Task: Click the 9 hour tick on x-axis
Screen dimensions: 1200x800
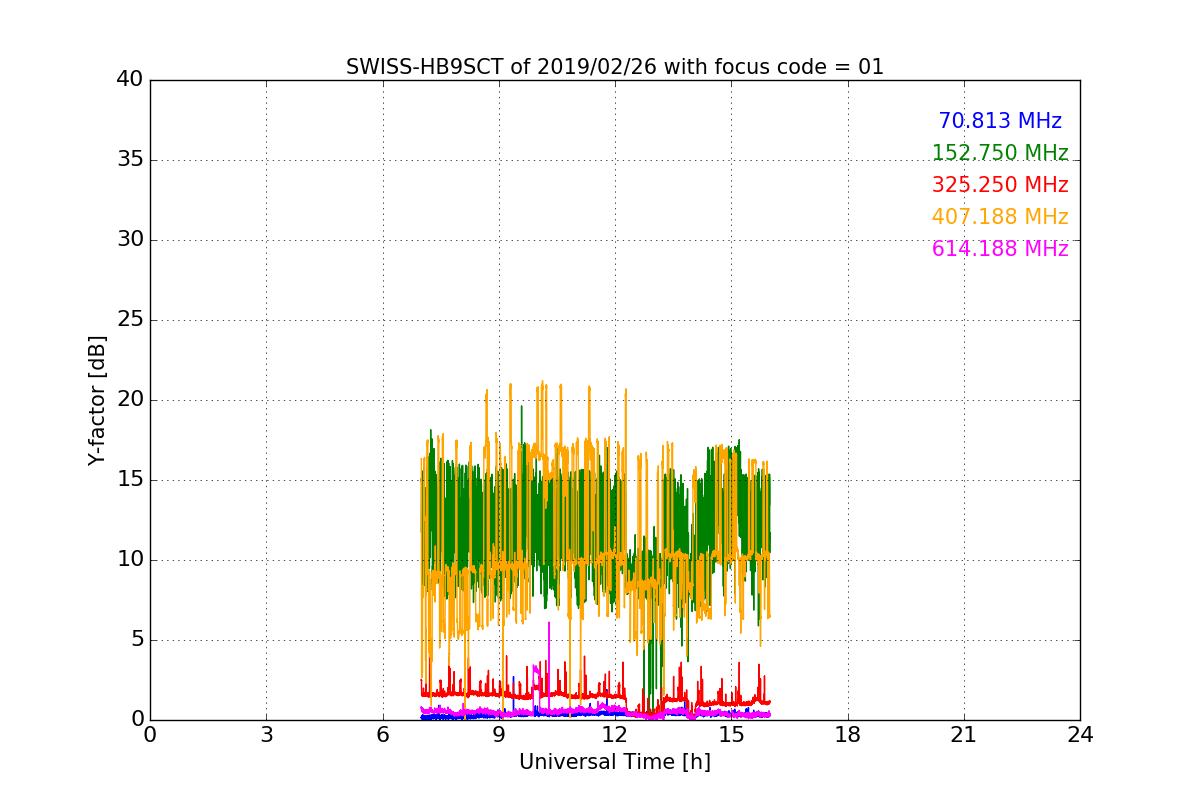Action: [499, 735]
